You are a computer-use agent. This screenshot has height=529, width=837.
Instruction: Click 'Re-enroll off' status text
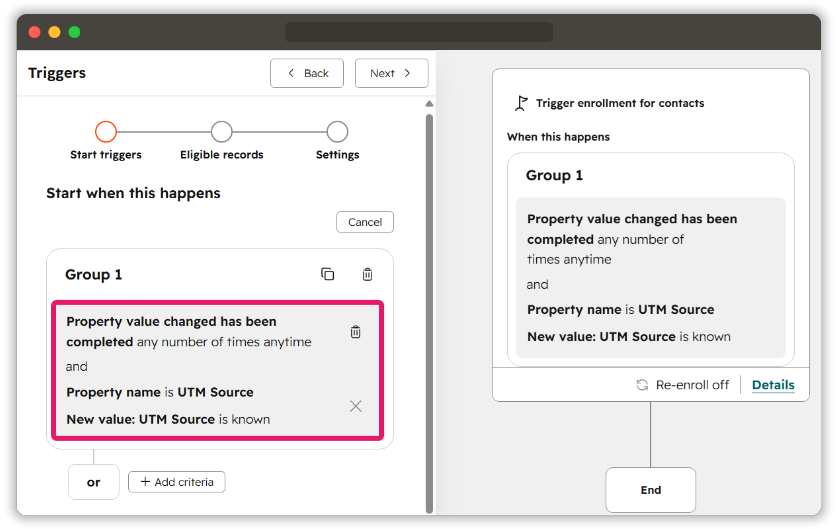click(692, 385)
